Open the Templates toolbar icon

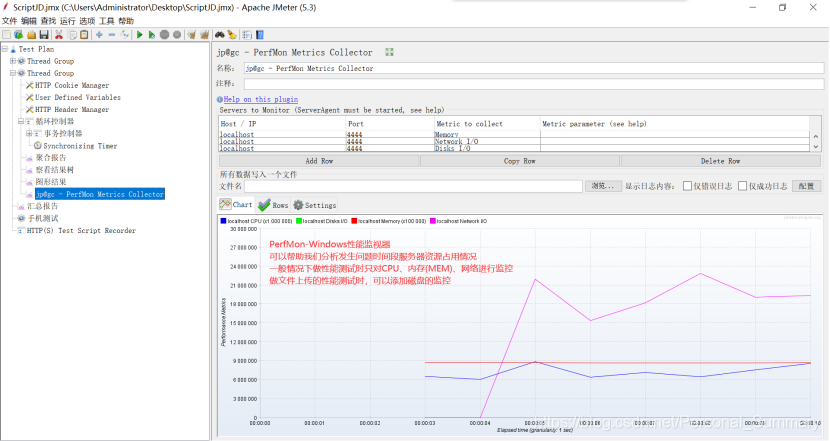click(x=19, y=35)
